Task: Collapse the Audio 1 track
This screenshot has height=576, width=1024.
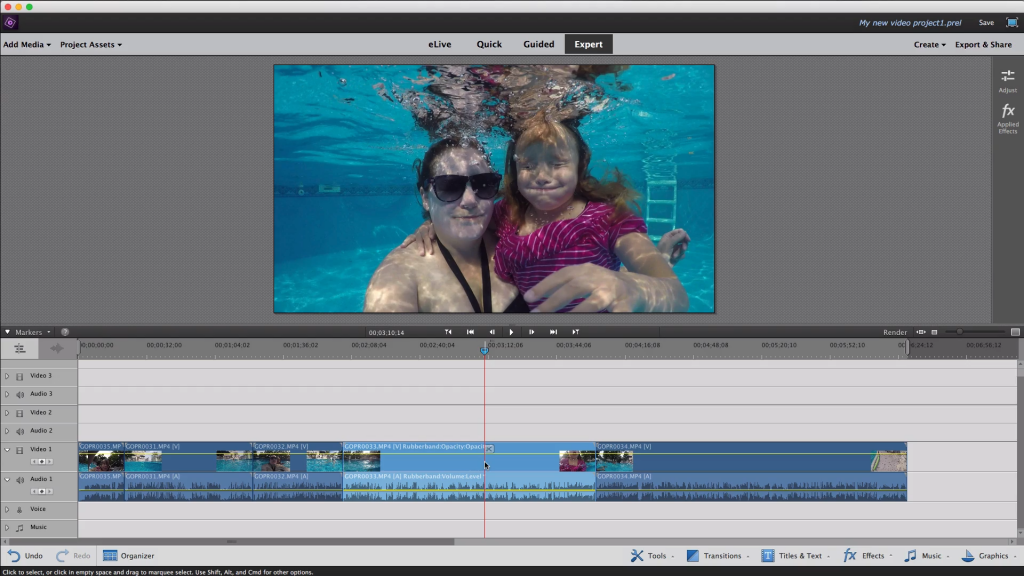Action: (7, 479)
